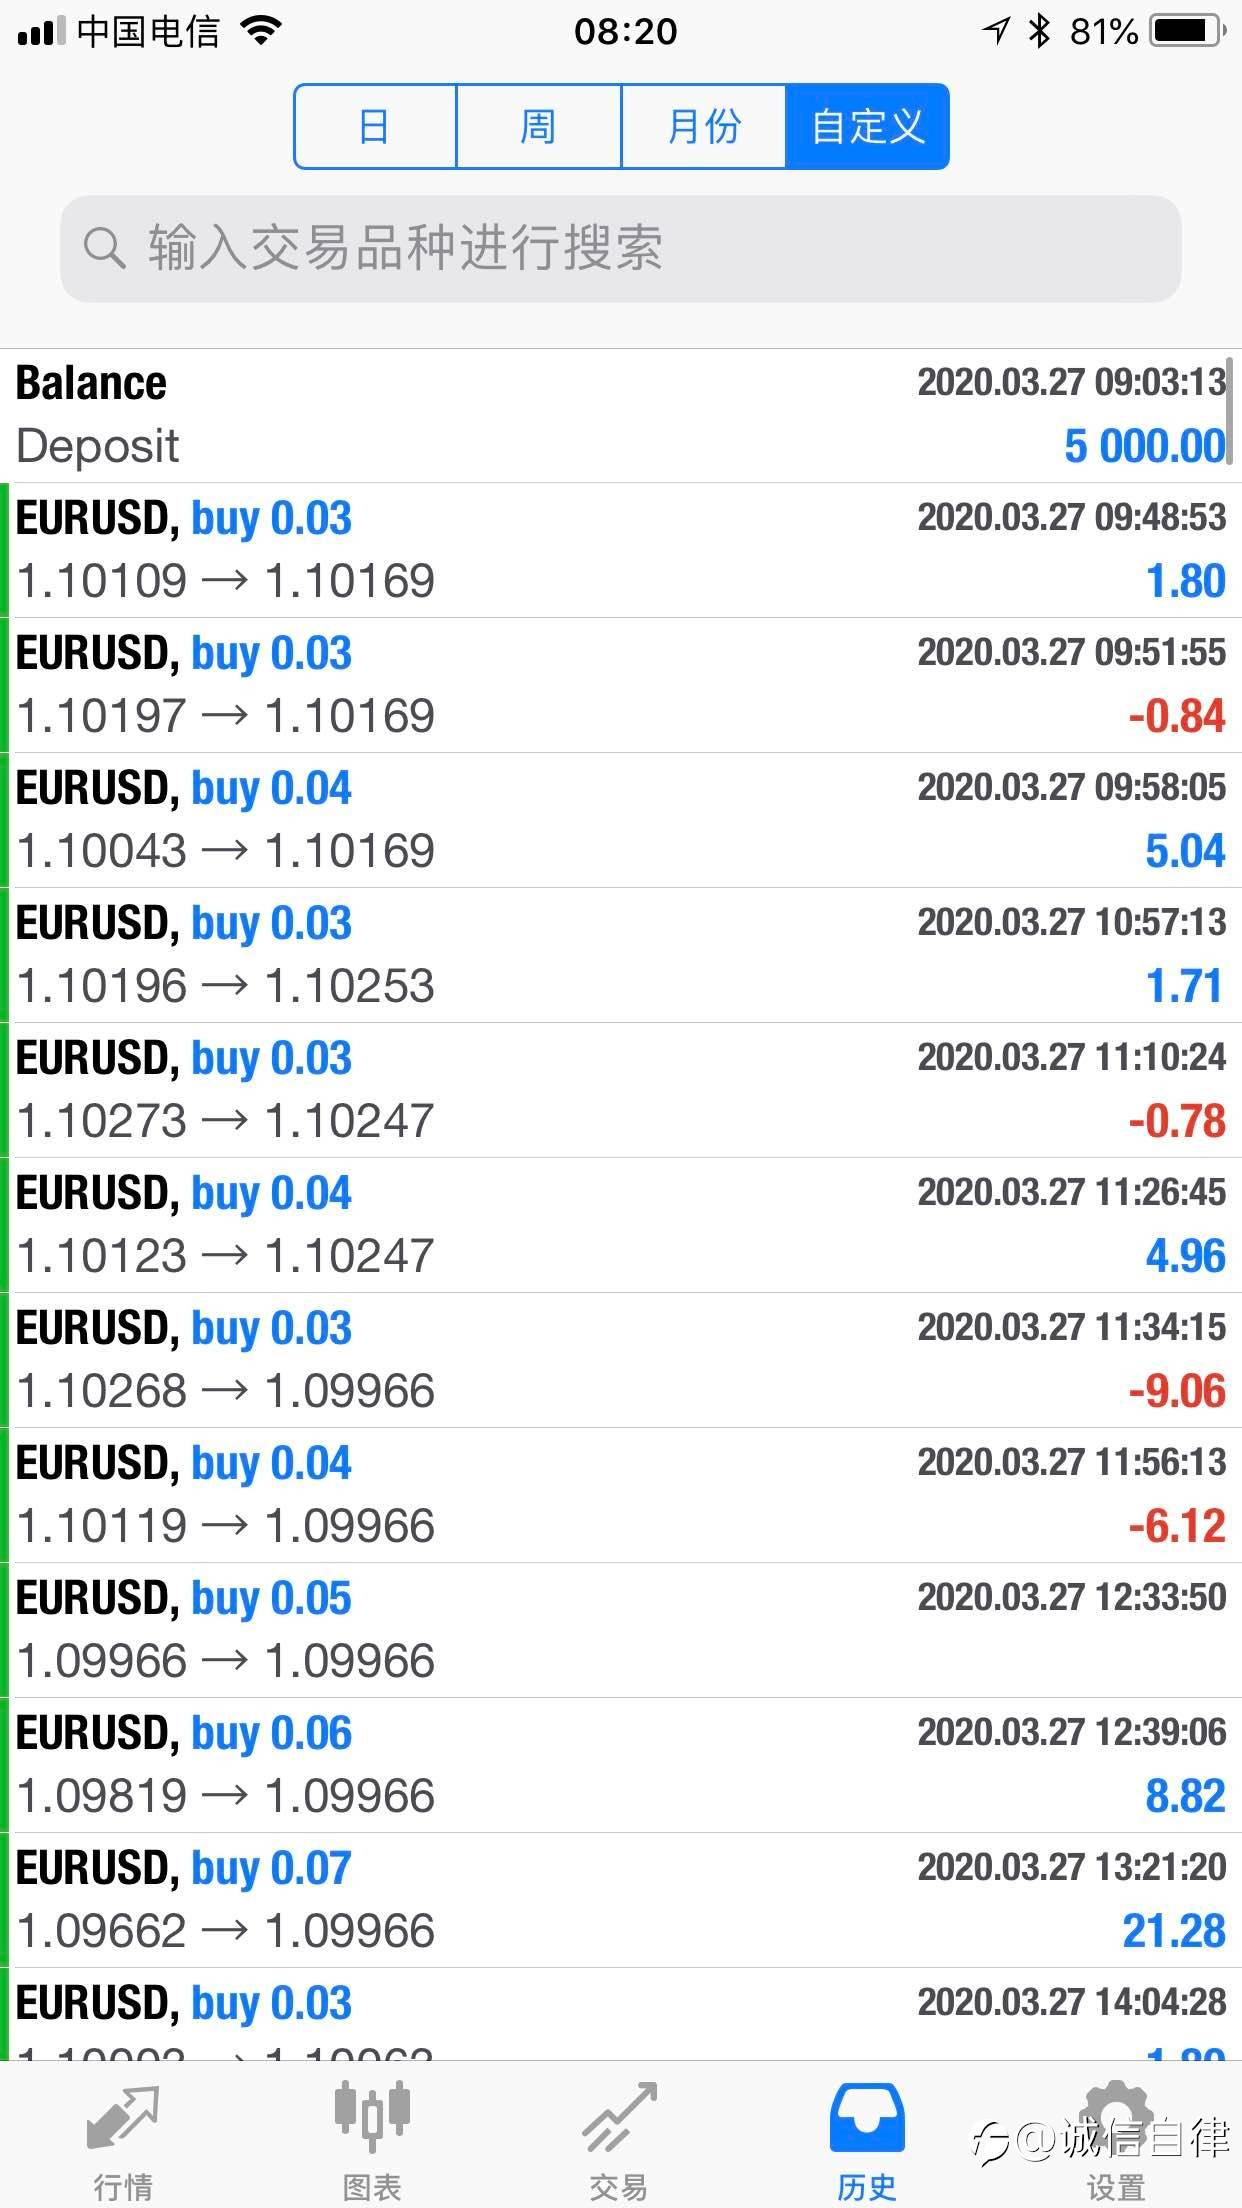Tap the Trade trend-line icon

pos(619,2118)
